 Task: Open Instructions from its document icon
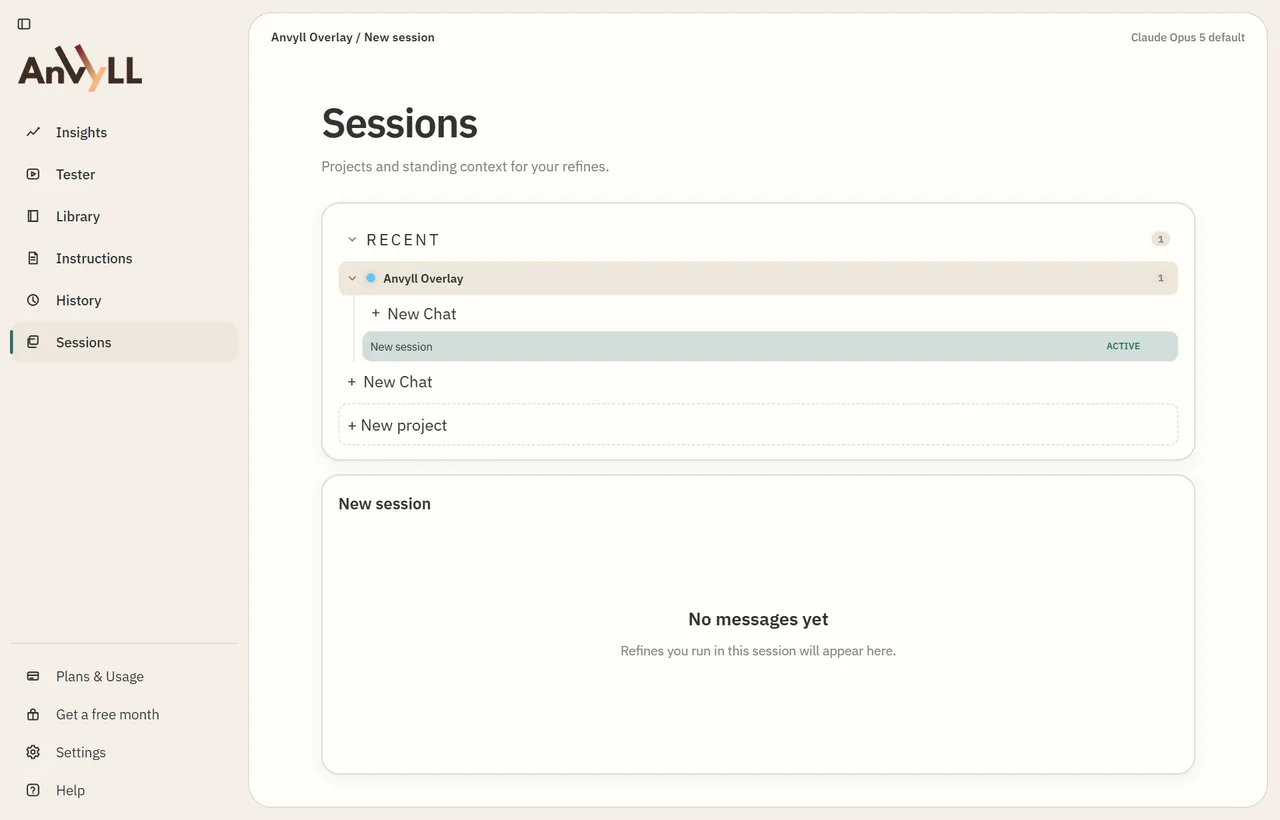(33, 258)
